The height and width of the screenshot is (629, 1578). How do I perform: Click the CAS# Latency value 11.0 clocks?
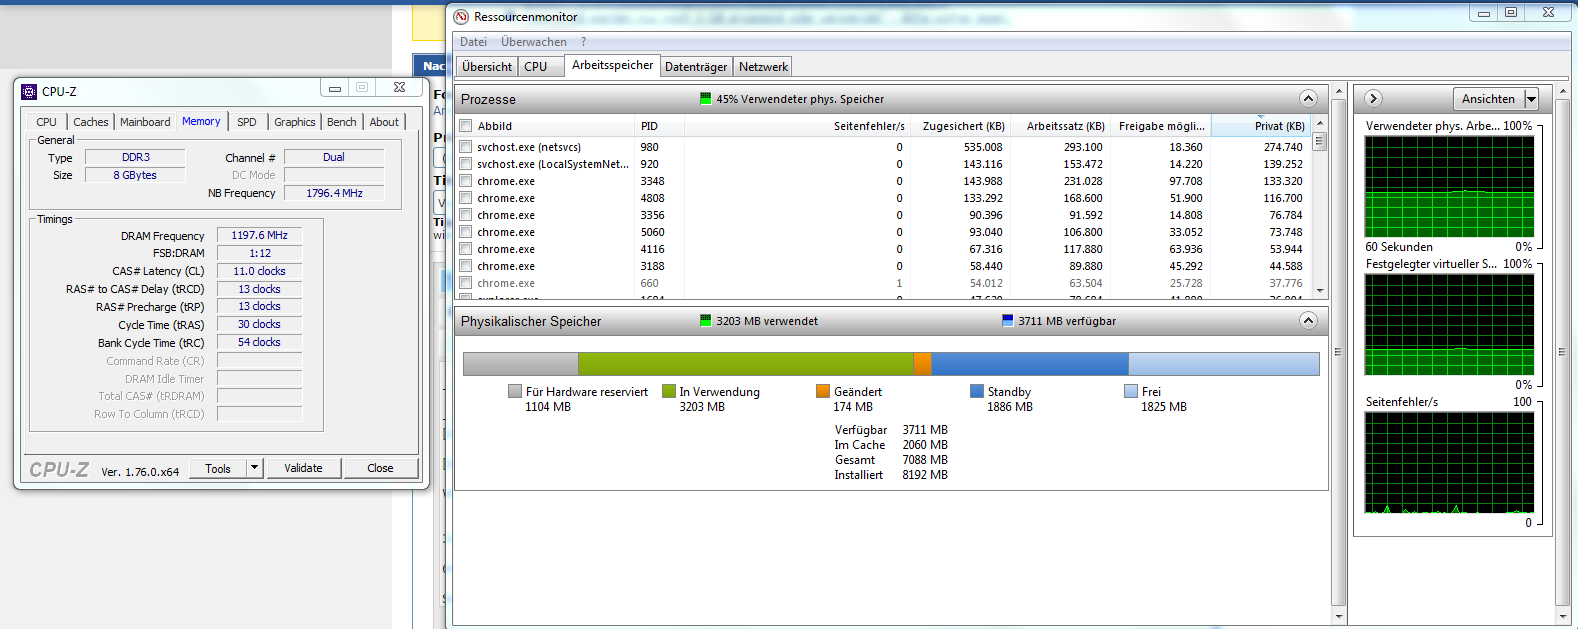pos(260,271)
